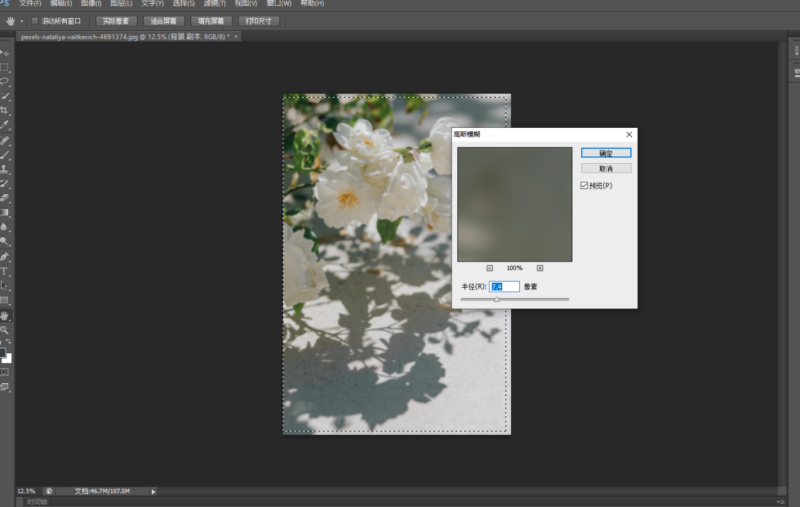Viewport: 800px width, 507px height.
Task: Toggle the 预览(P) preview checkbox
Action: click(x=585, y=185)
